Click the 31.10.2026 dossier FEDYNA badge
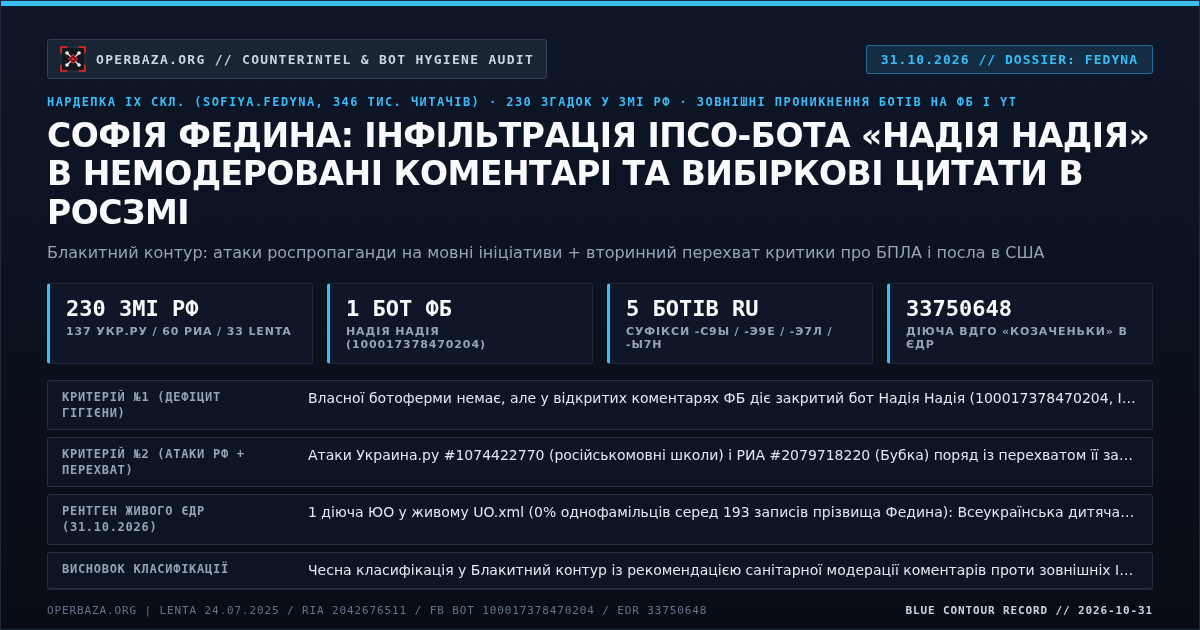This screenshot has height=630, width=1200. (x=1009, y=59)
